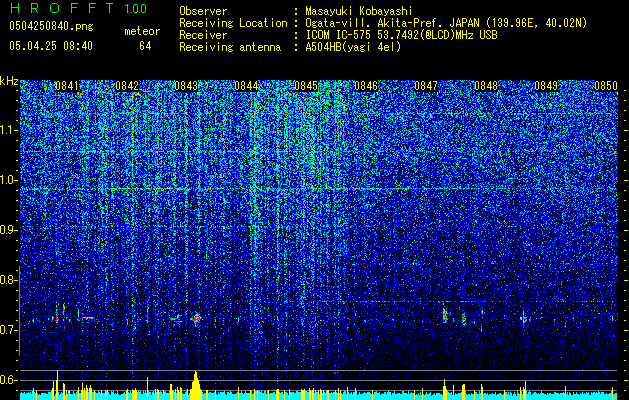Click the Receiving Location value text
This screenshot has height=400, width=629.
point(446,23)
